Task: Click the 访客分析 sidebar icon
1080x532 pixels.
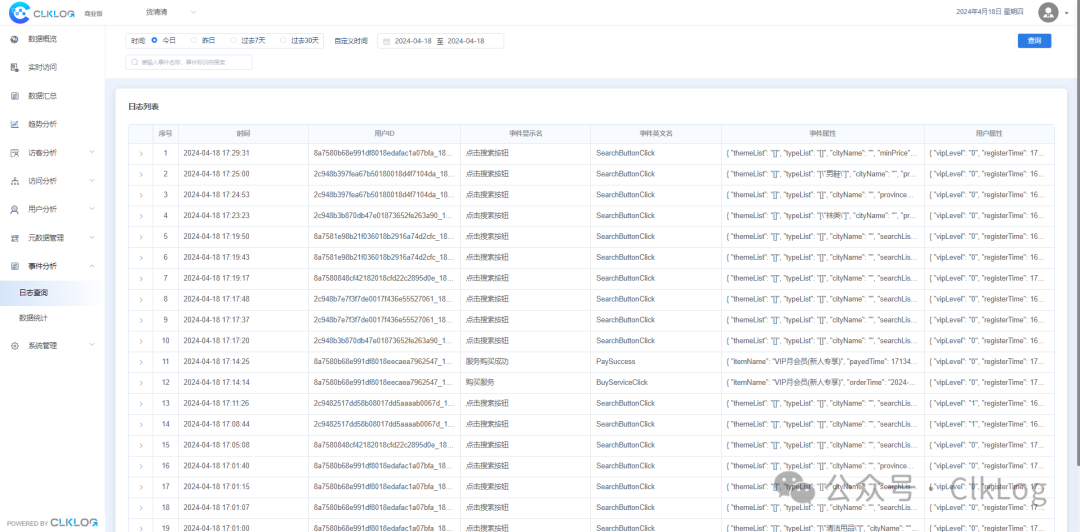Action: click(x=14, y=152)
